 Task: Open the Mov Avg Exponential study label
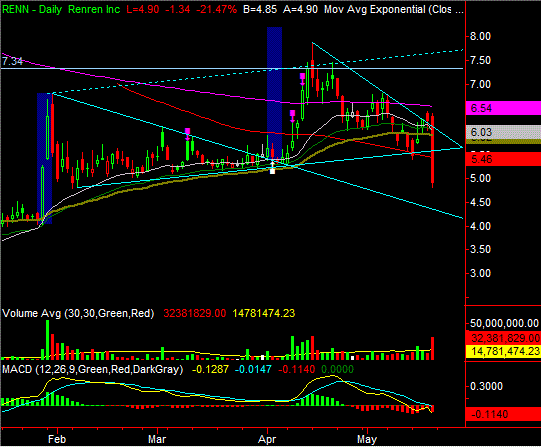393,9
